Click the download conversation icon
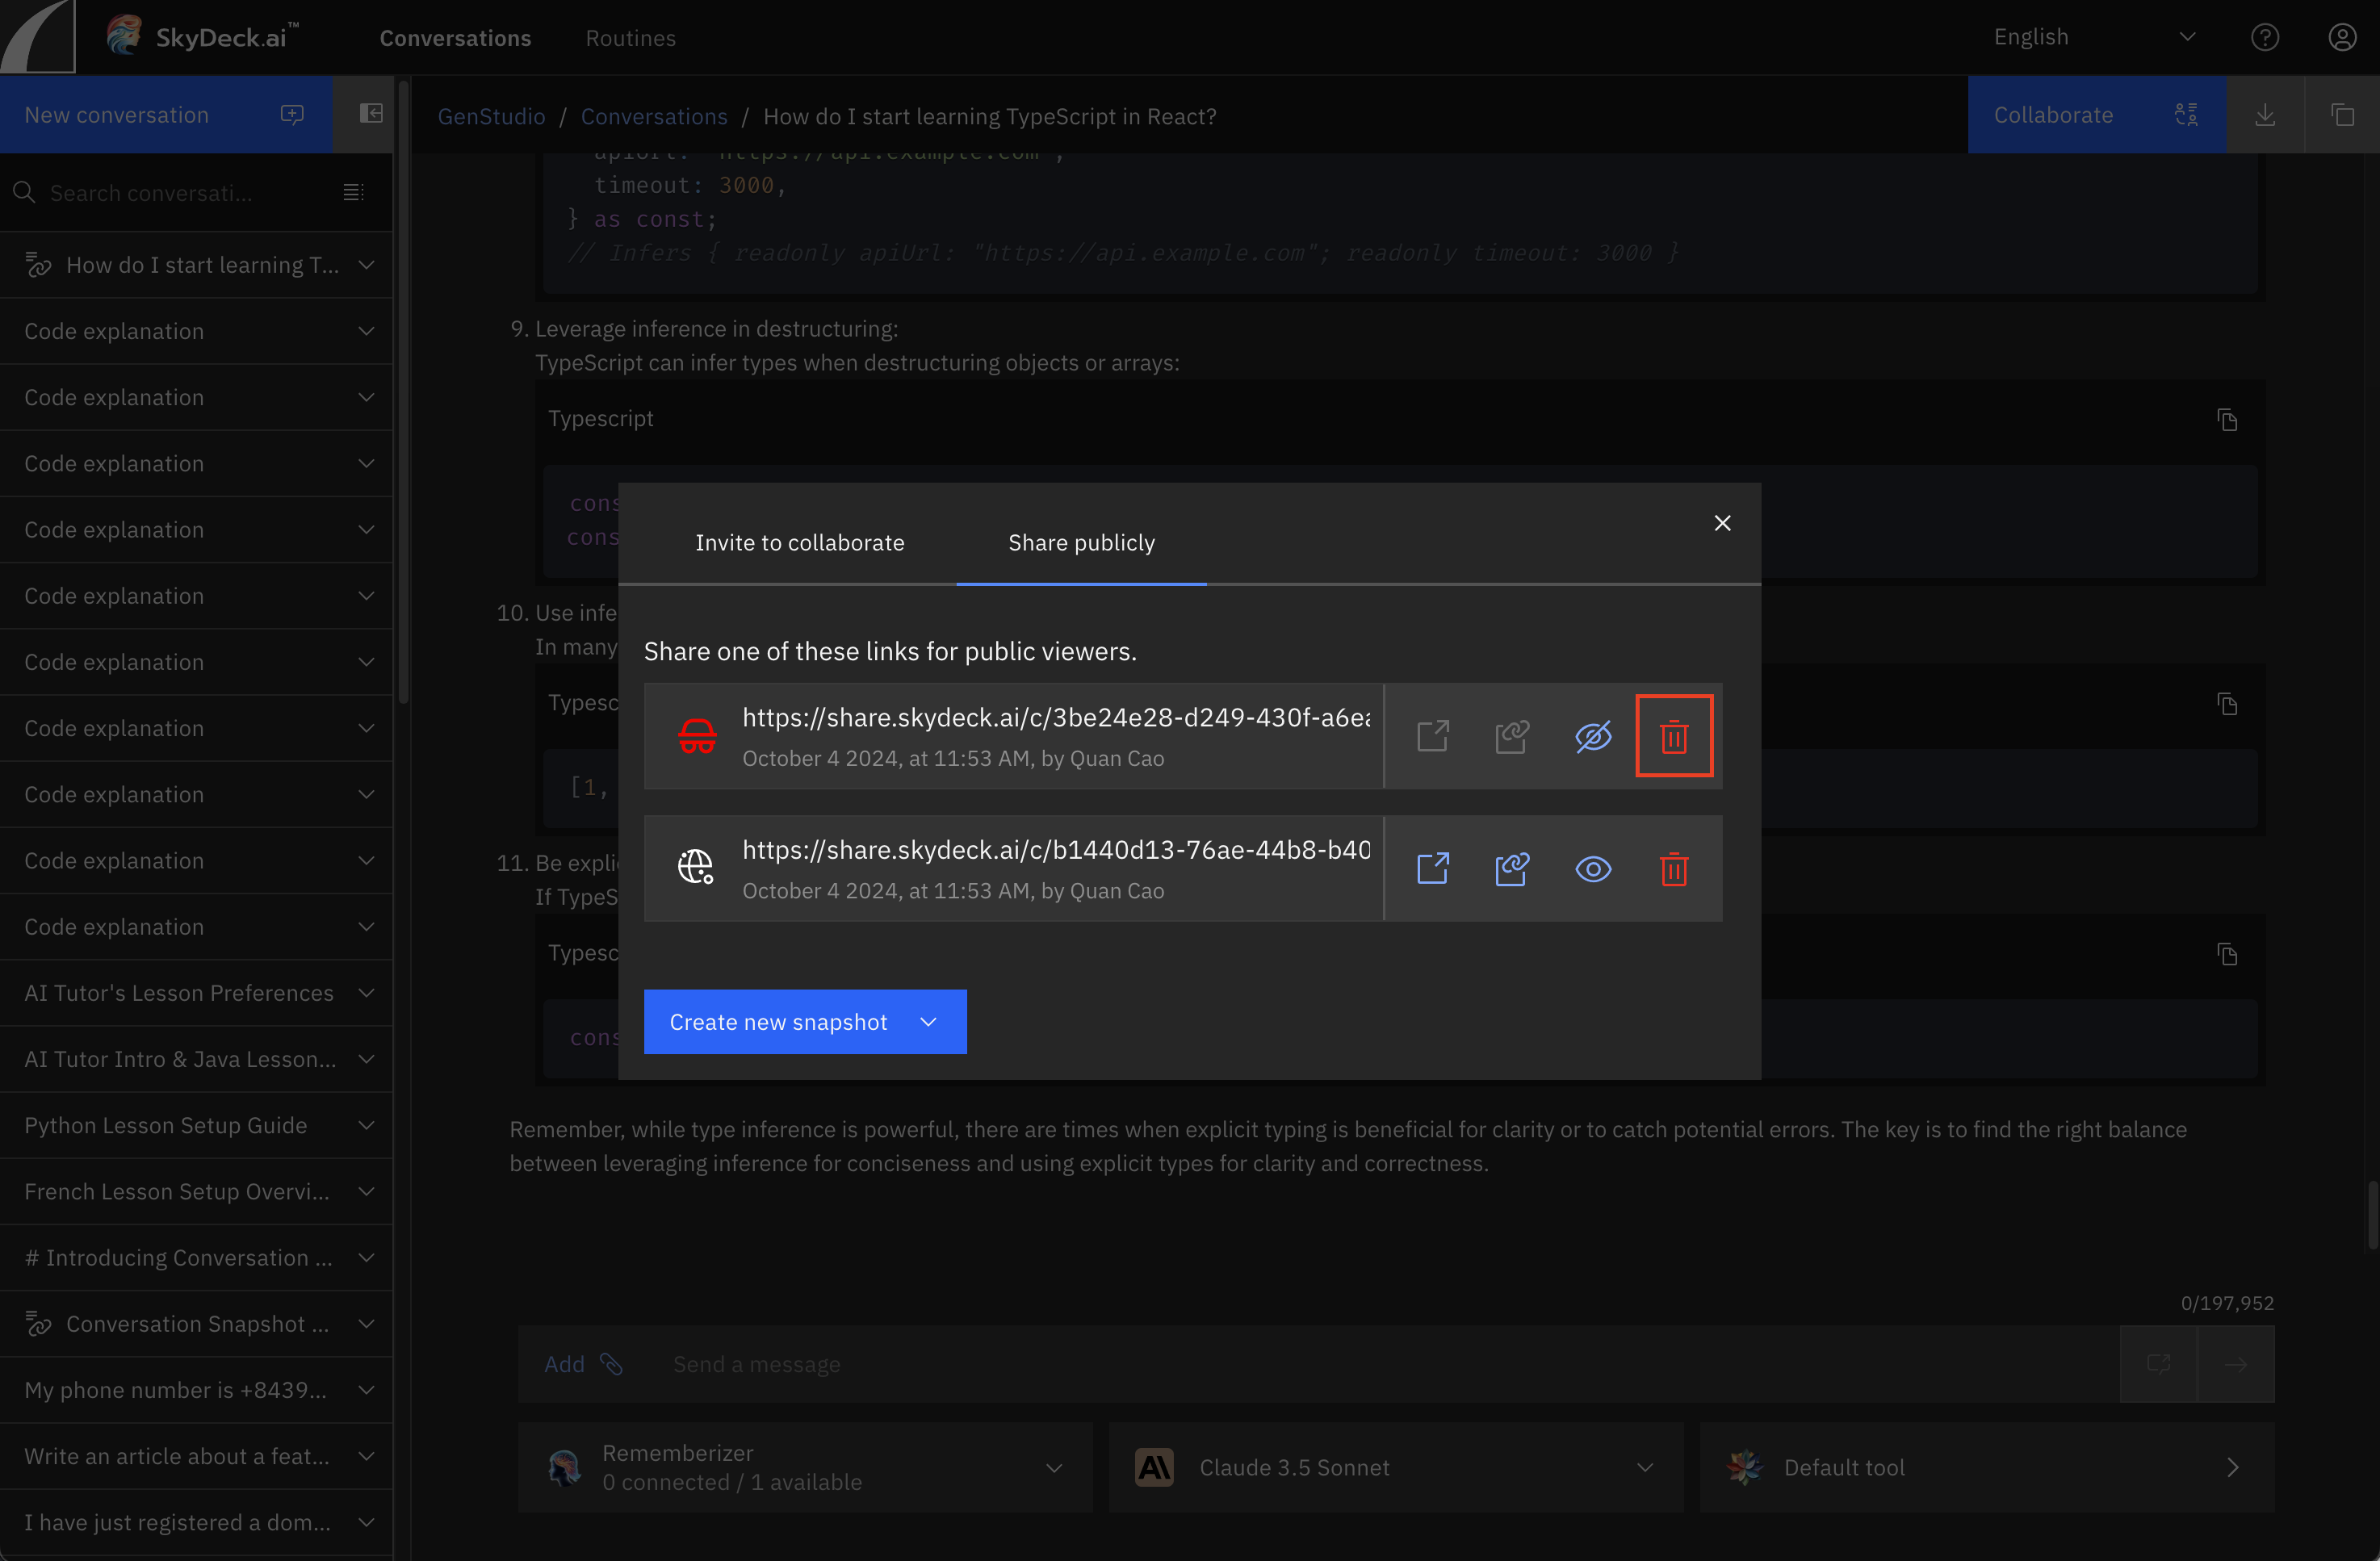The width and height of the screenshot is (2380, 1561). click(x=2265, y=115)
